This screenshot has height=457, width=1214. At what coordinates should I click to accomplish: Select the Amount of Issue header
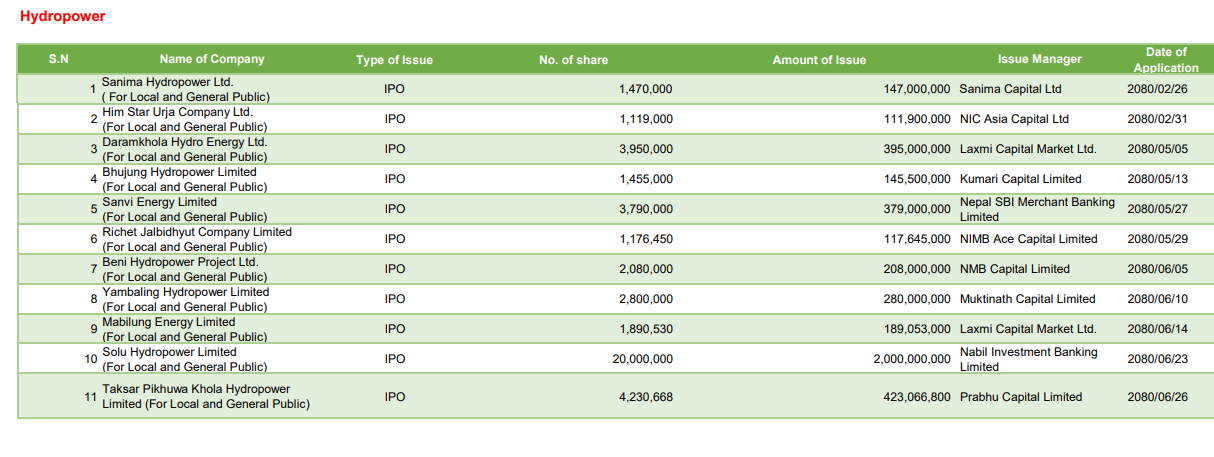(819, 60)
